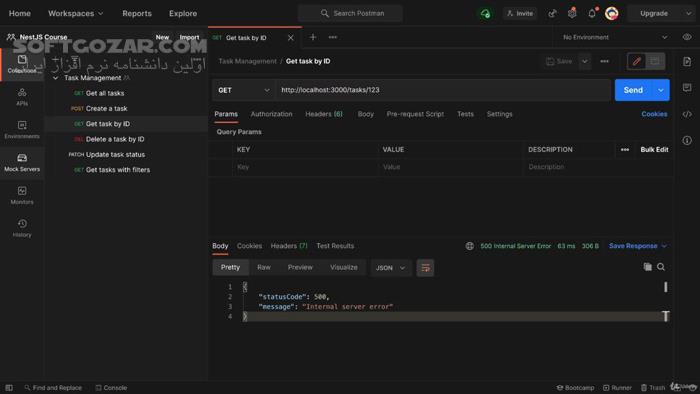This screenshot has height=394, width=700.
Task: Click the environment quick look eye icon
Action: pyautogui.click(x=687, y=37)
